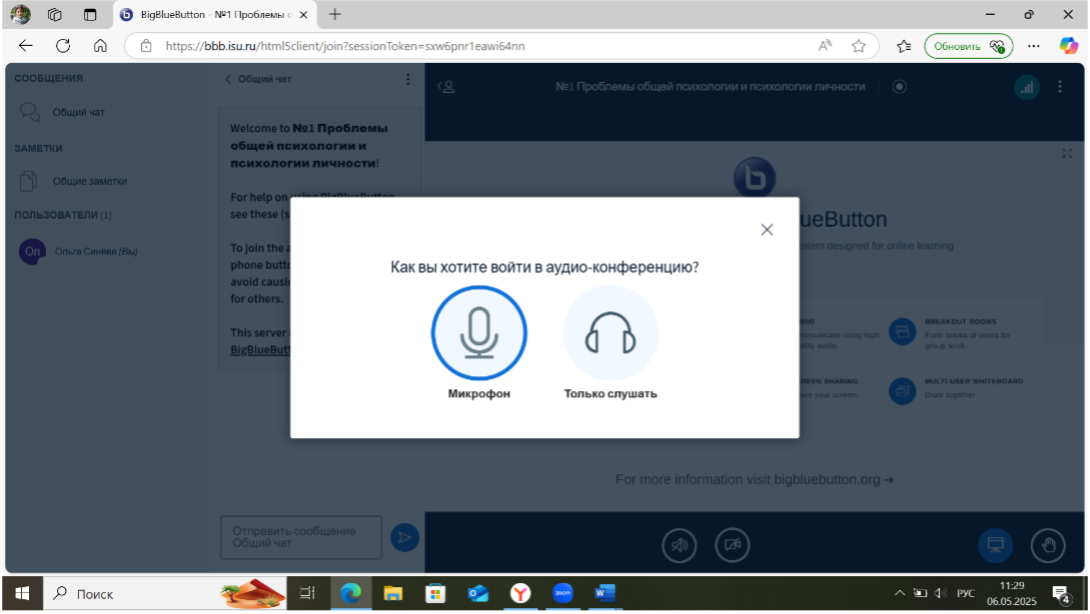Image resolution: width=1090 pixels, height=614 pixels.
Task: Select Общий чат in messages list
Action: 78,112
